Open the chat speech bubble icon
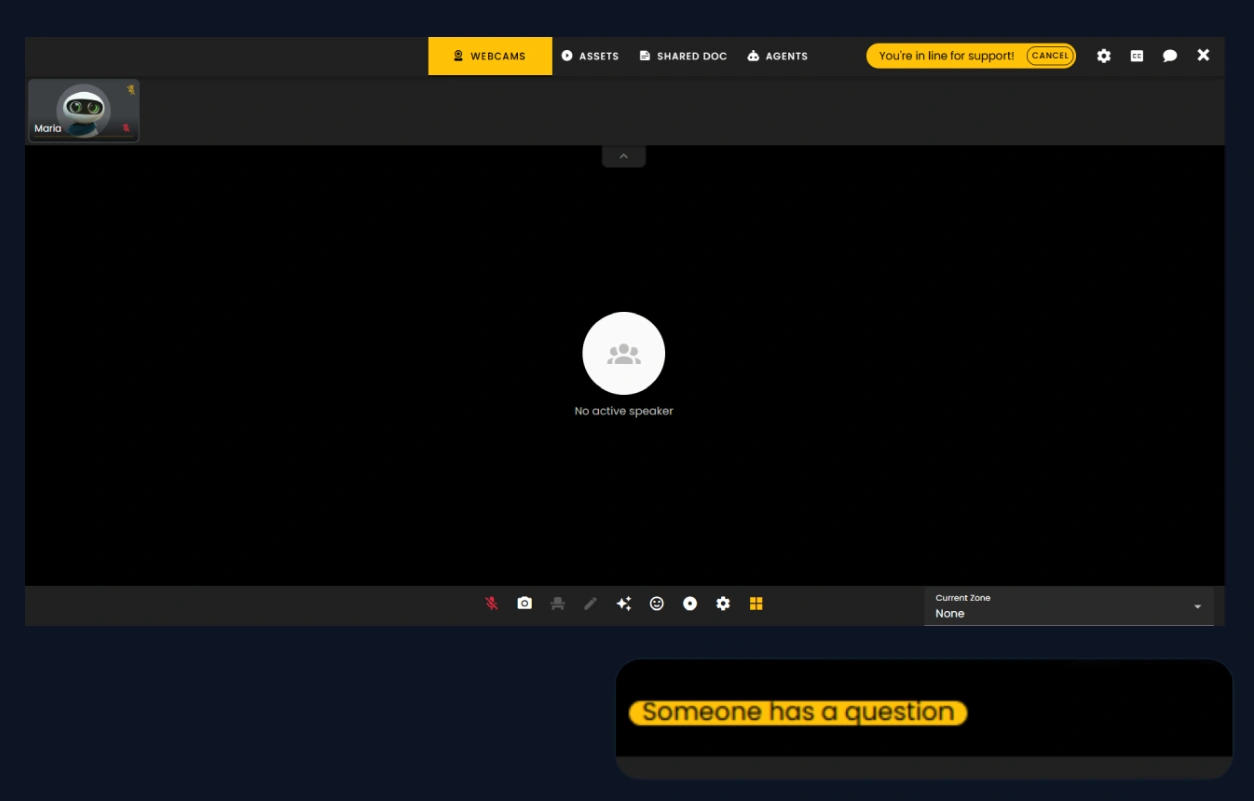The width and height of the screenshot is (1254, 801). (1170, 56)
